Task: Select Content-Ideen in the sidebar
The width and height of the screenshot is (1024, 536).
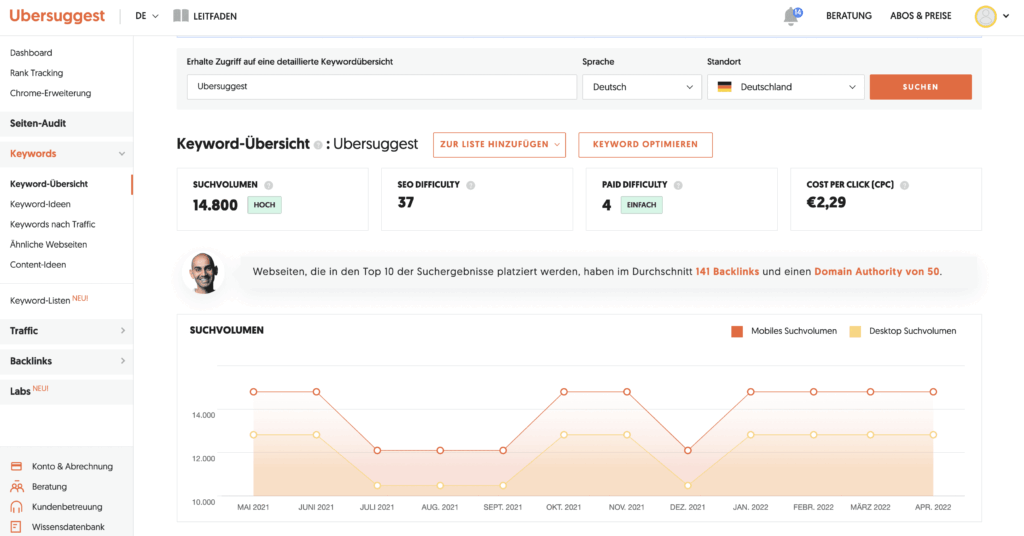Action: (38, 265)
